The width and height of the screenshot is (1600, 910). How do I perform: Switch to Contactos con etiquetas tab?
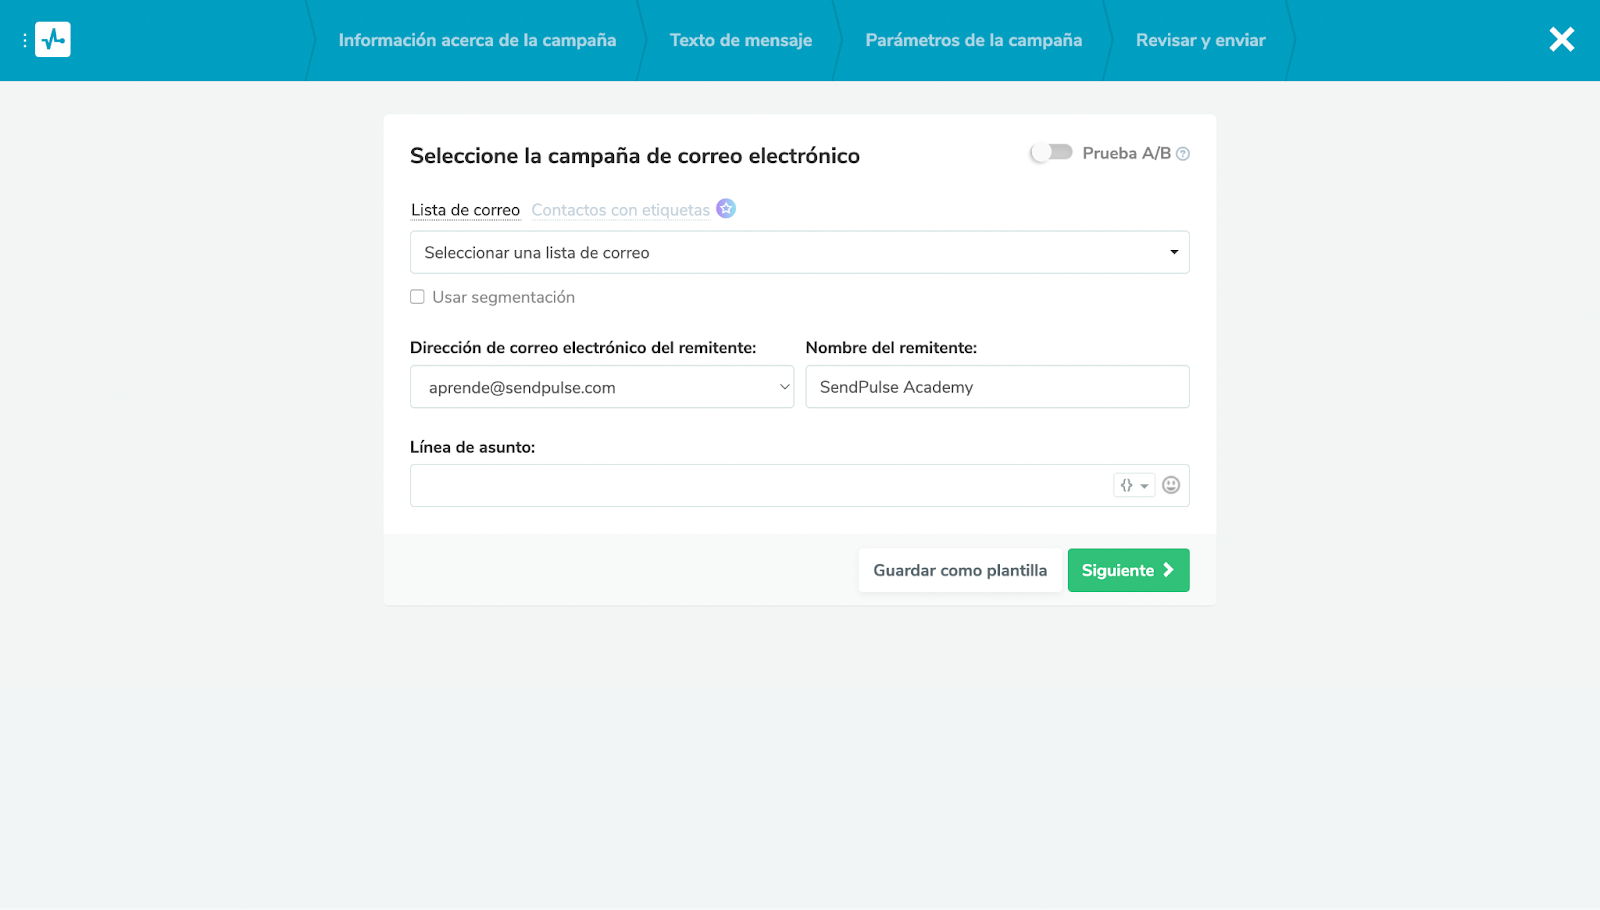[x=621, y=210]
